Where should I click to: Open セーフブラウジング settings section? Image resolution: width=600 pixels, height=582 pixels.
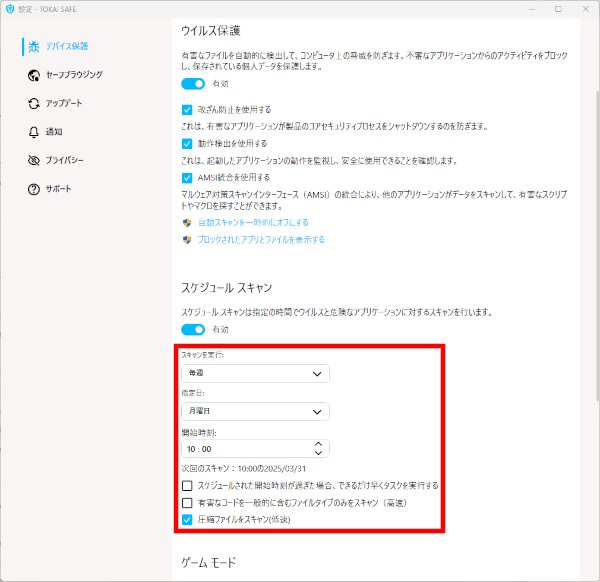pyautogui.click(x=74, y=75)
